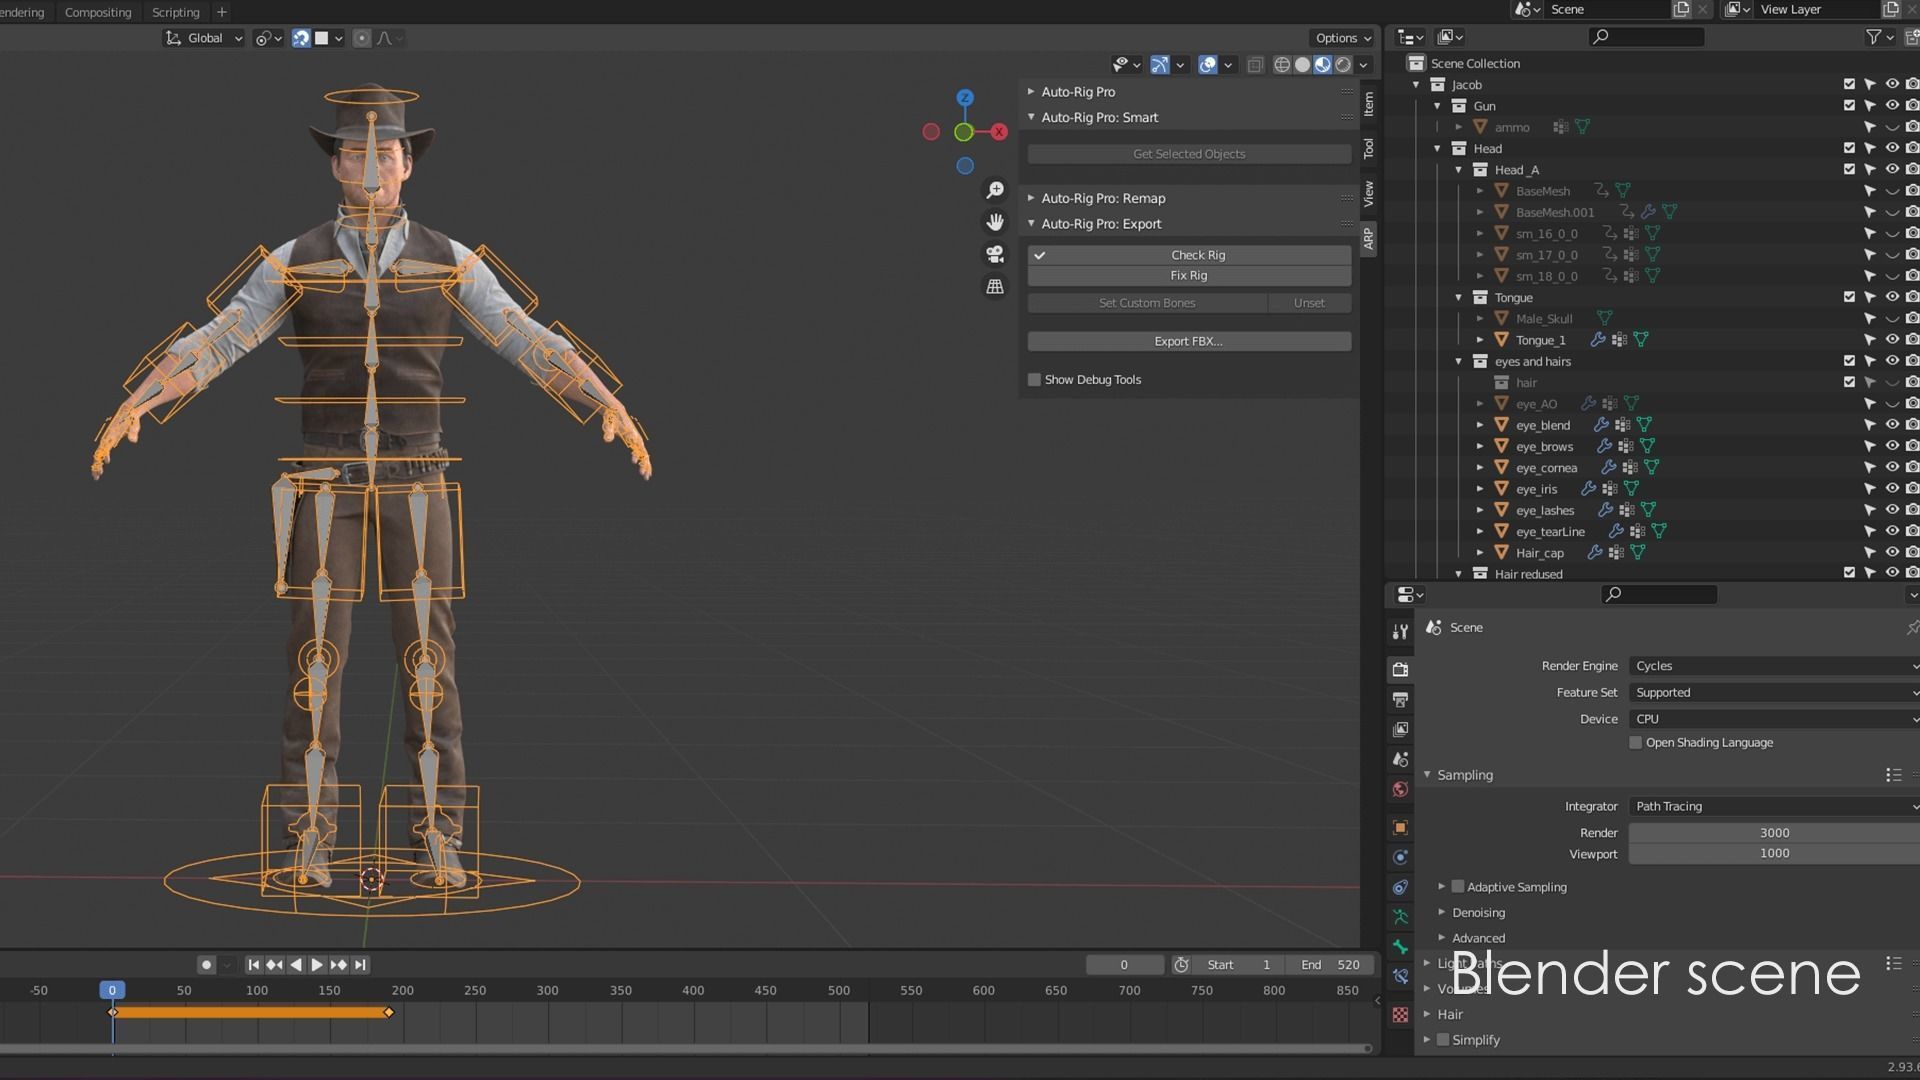Click the pan hand viewport icon

995,222
